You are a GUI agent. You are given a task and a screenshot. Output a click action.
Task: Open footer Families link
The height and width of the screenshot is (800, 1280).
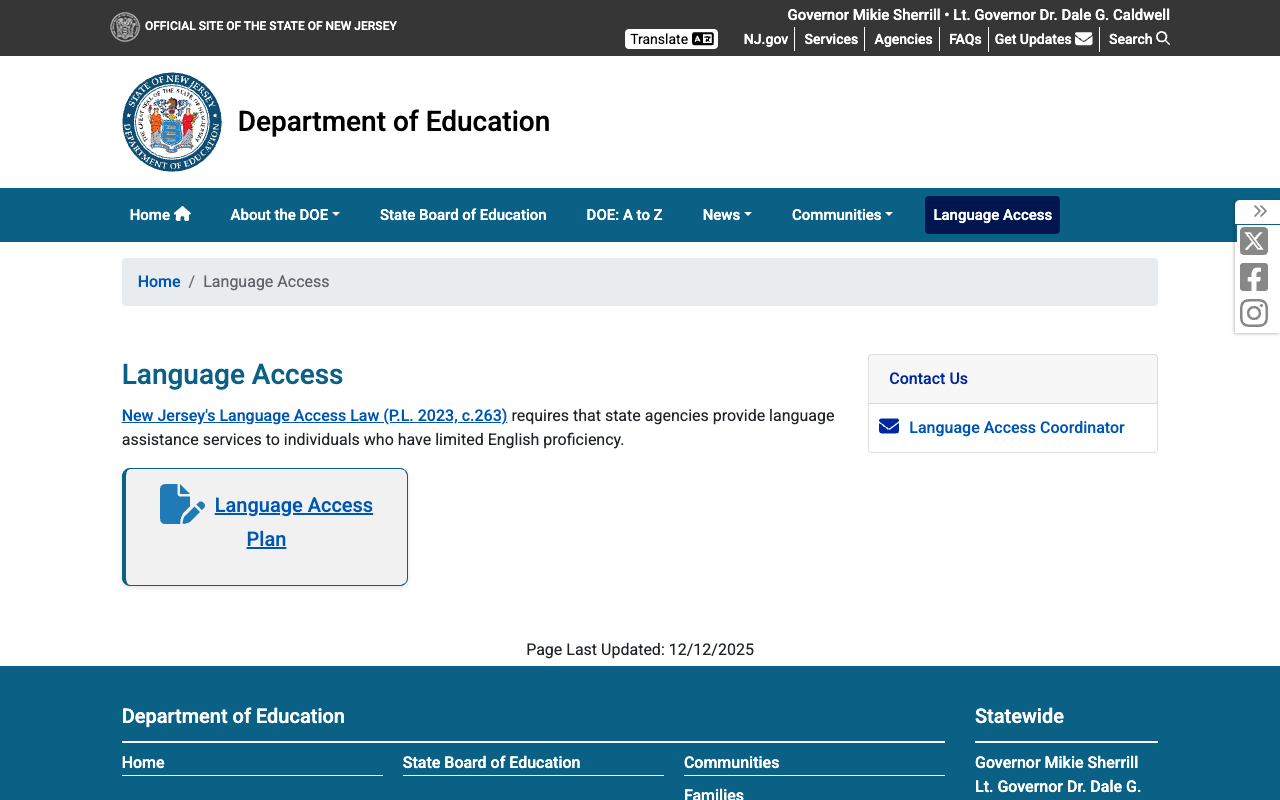click(x=714, y=794)
